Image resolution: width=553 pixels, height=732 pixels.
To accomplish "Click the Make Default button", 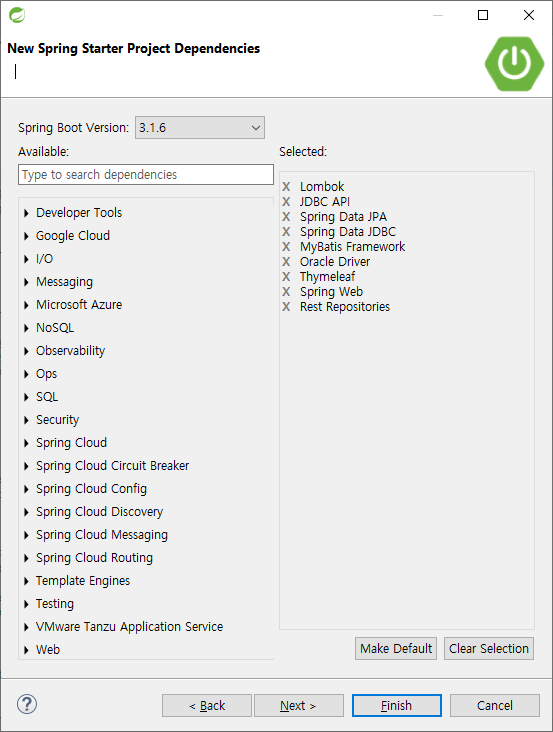I will (396, 648).
